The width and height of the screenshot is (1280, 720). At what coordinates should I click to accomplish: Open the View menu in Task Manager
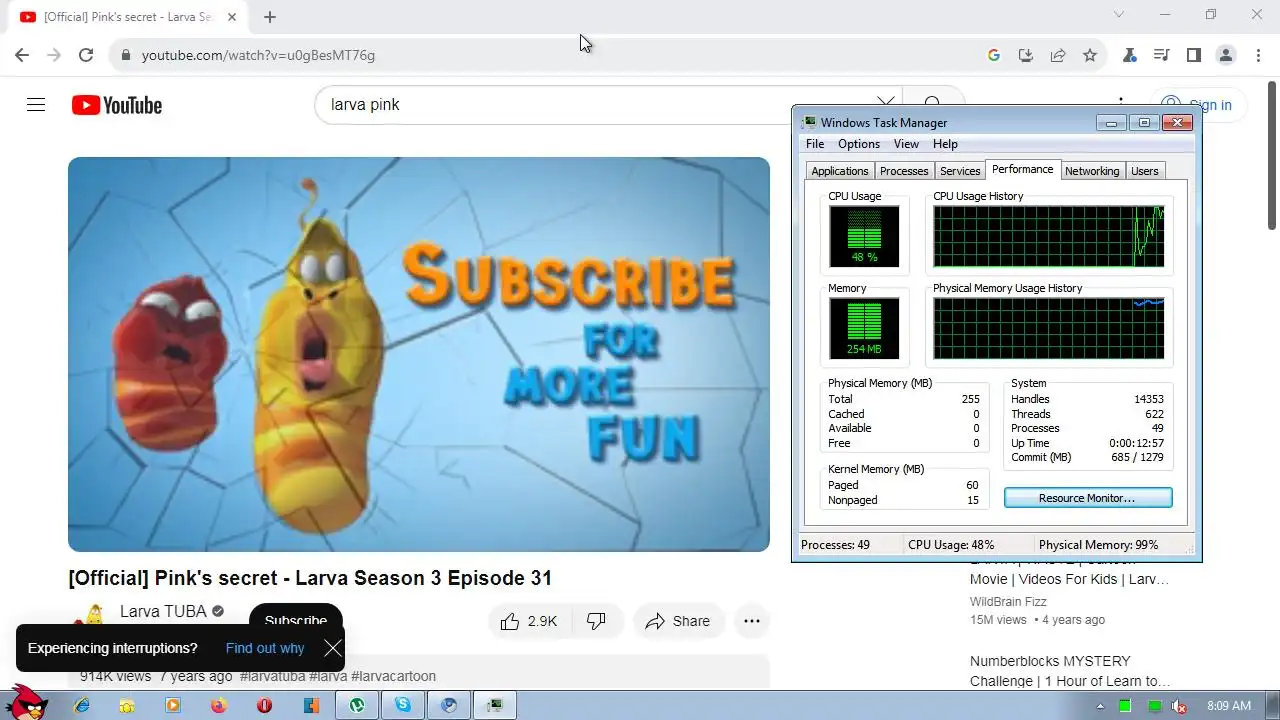coord(906,144)
